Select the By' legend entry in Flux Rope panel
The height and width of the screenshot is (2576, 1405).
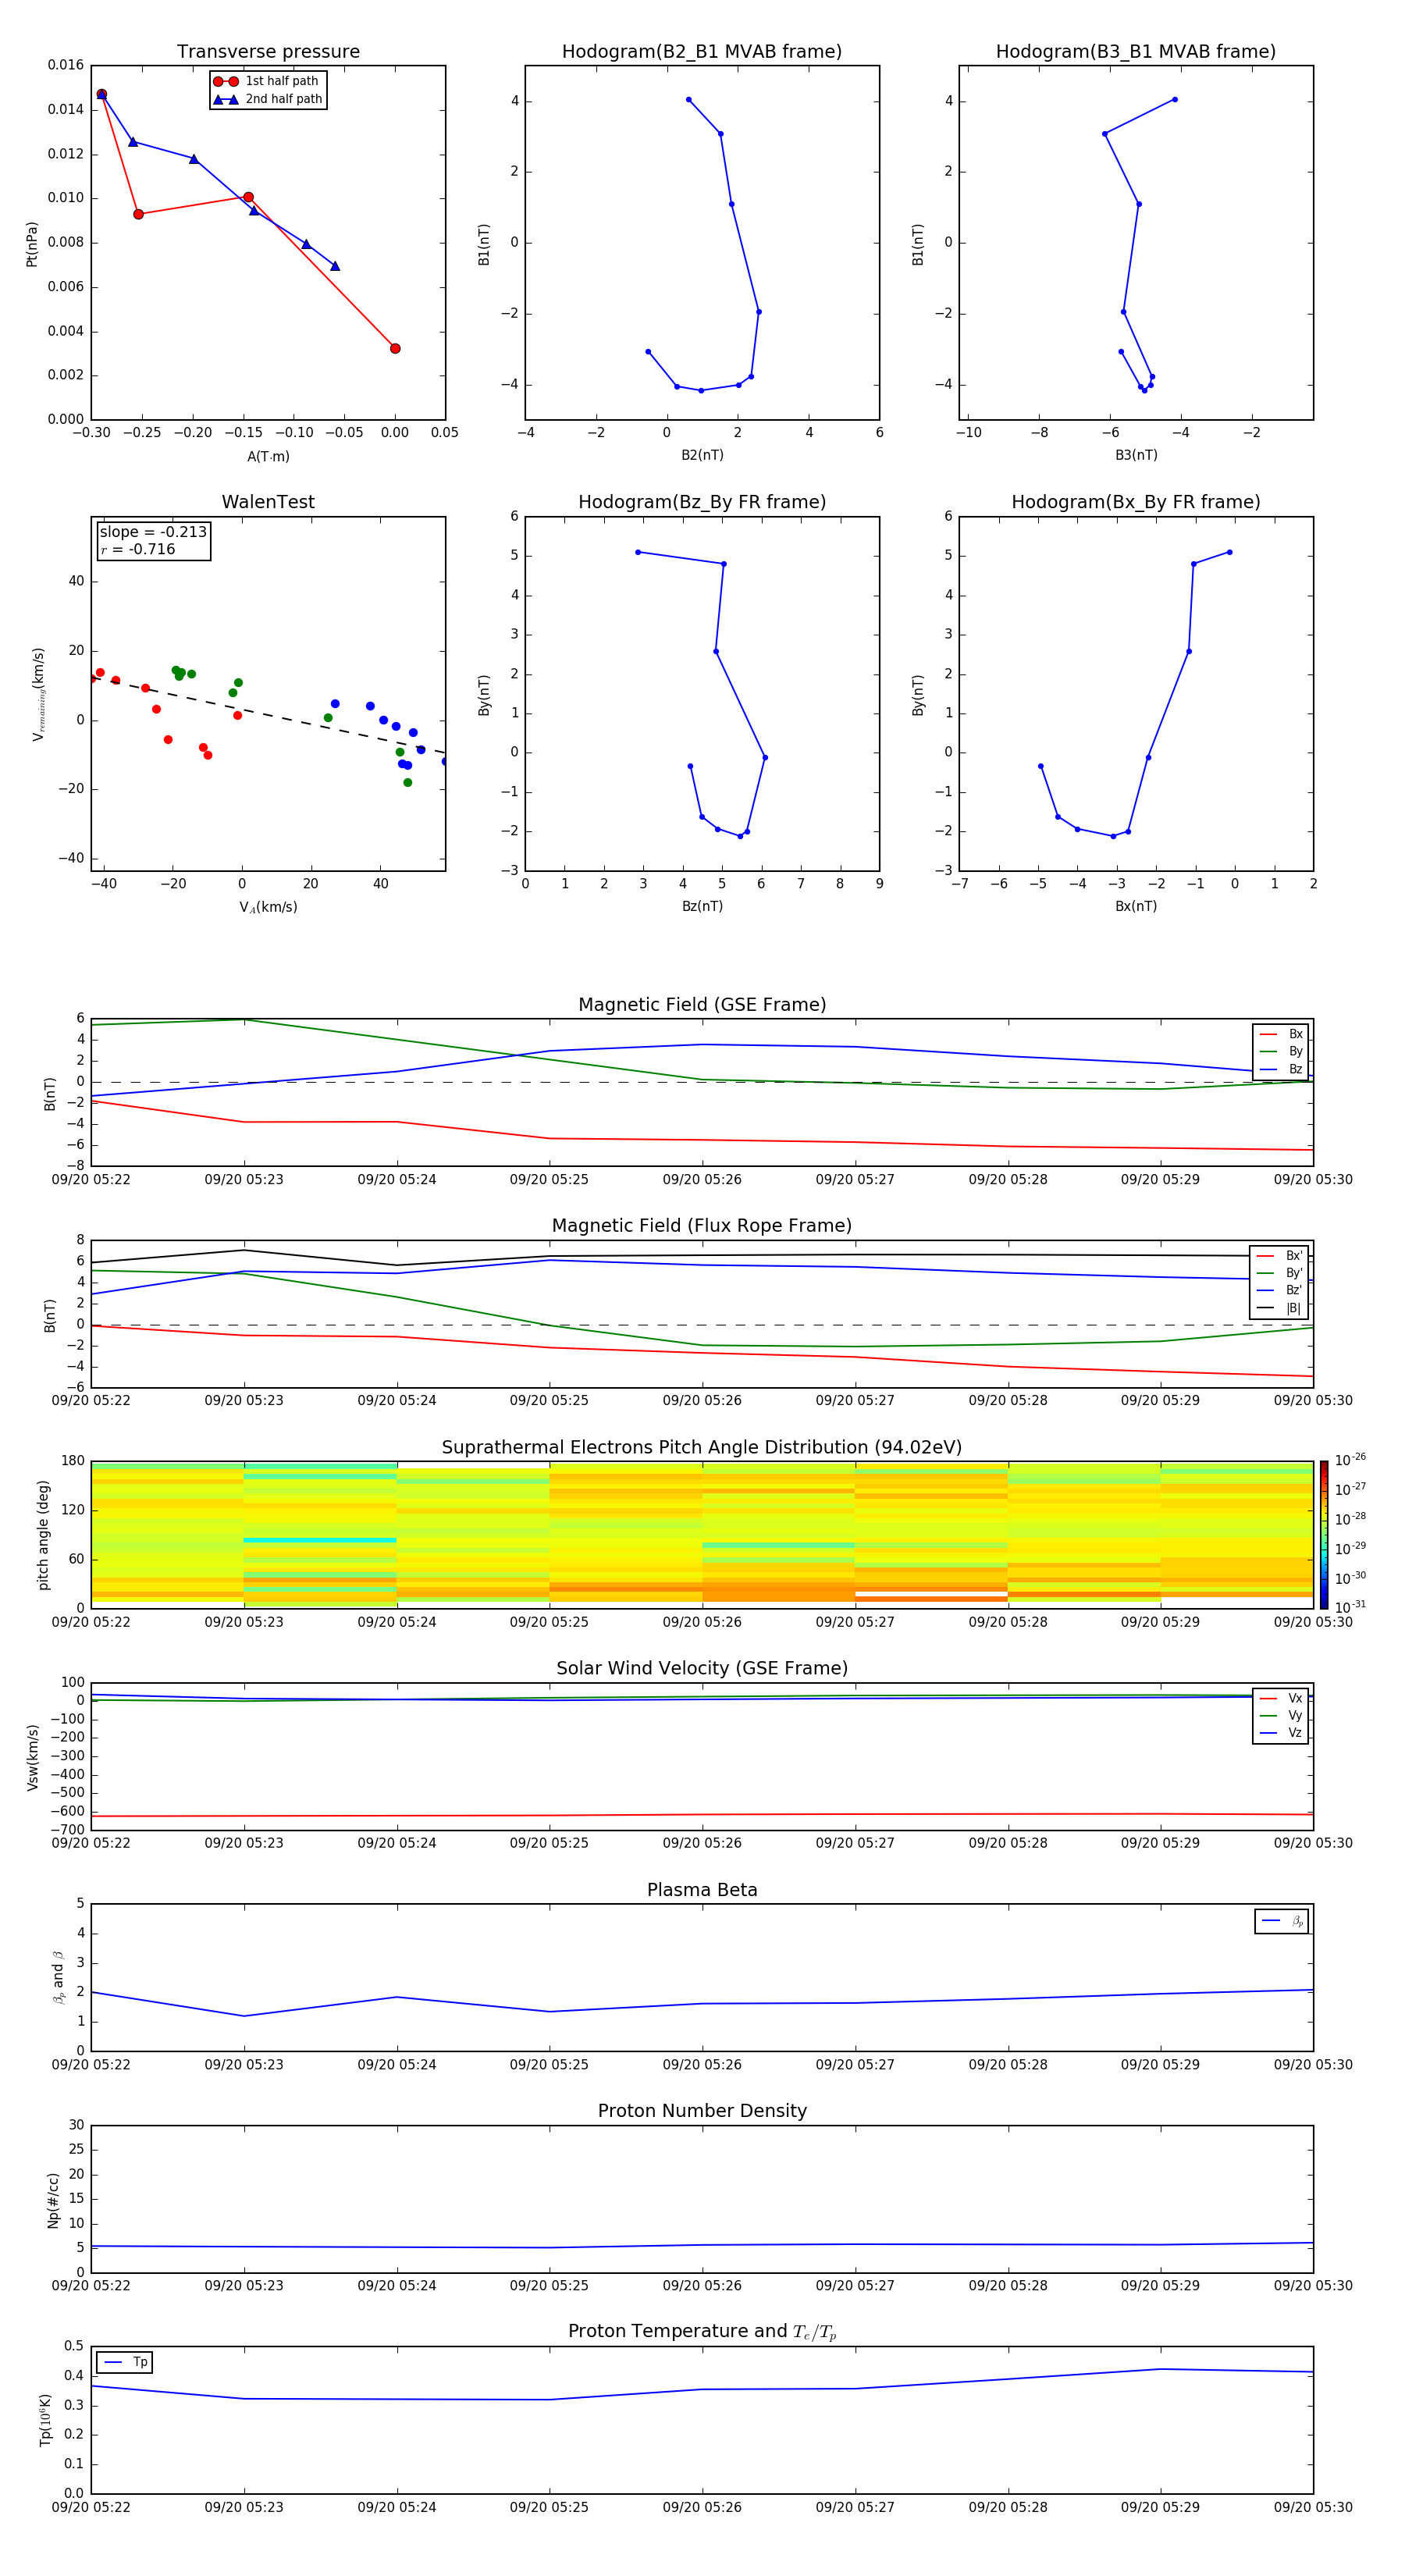[x=1280, y=1273]
